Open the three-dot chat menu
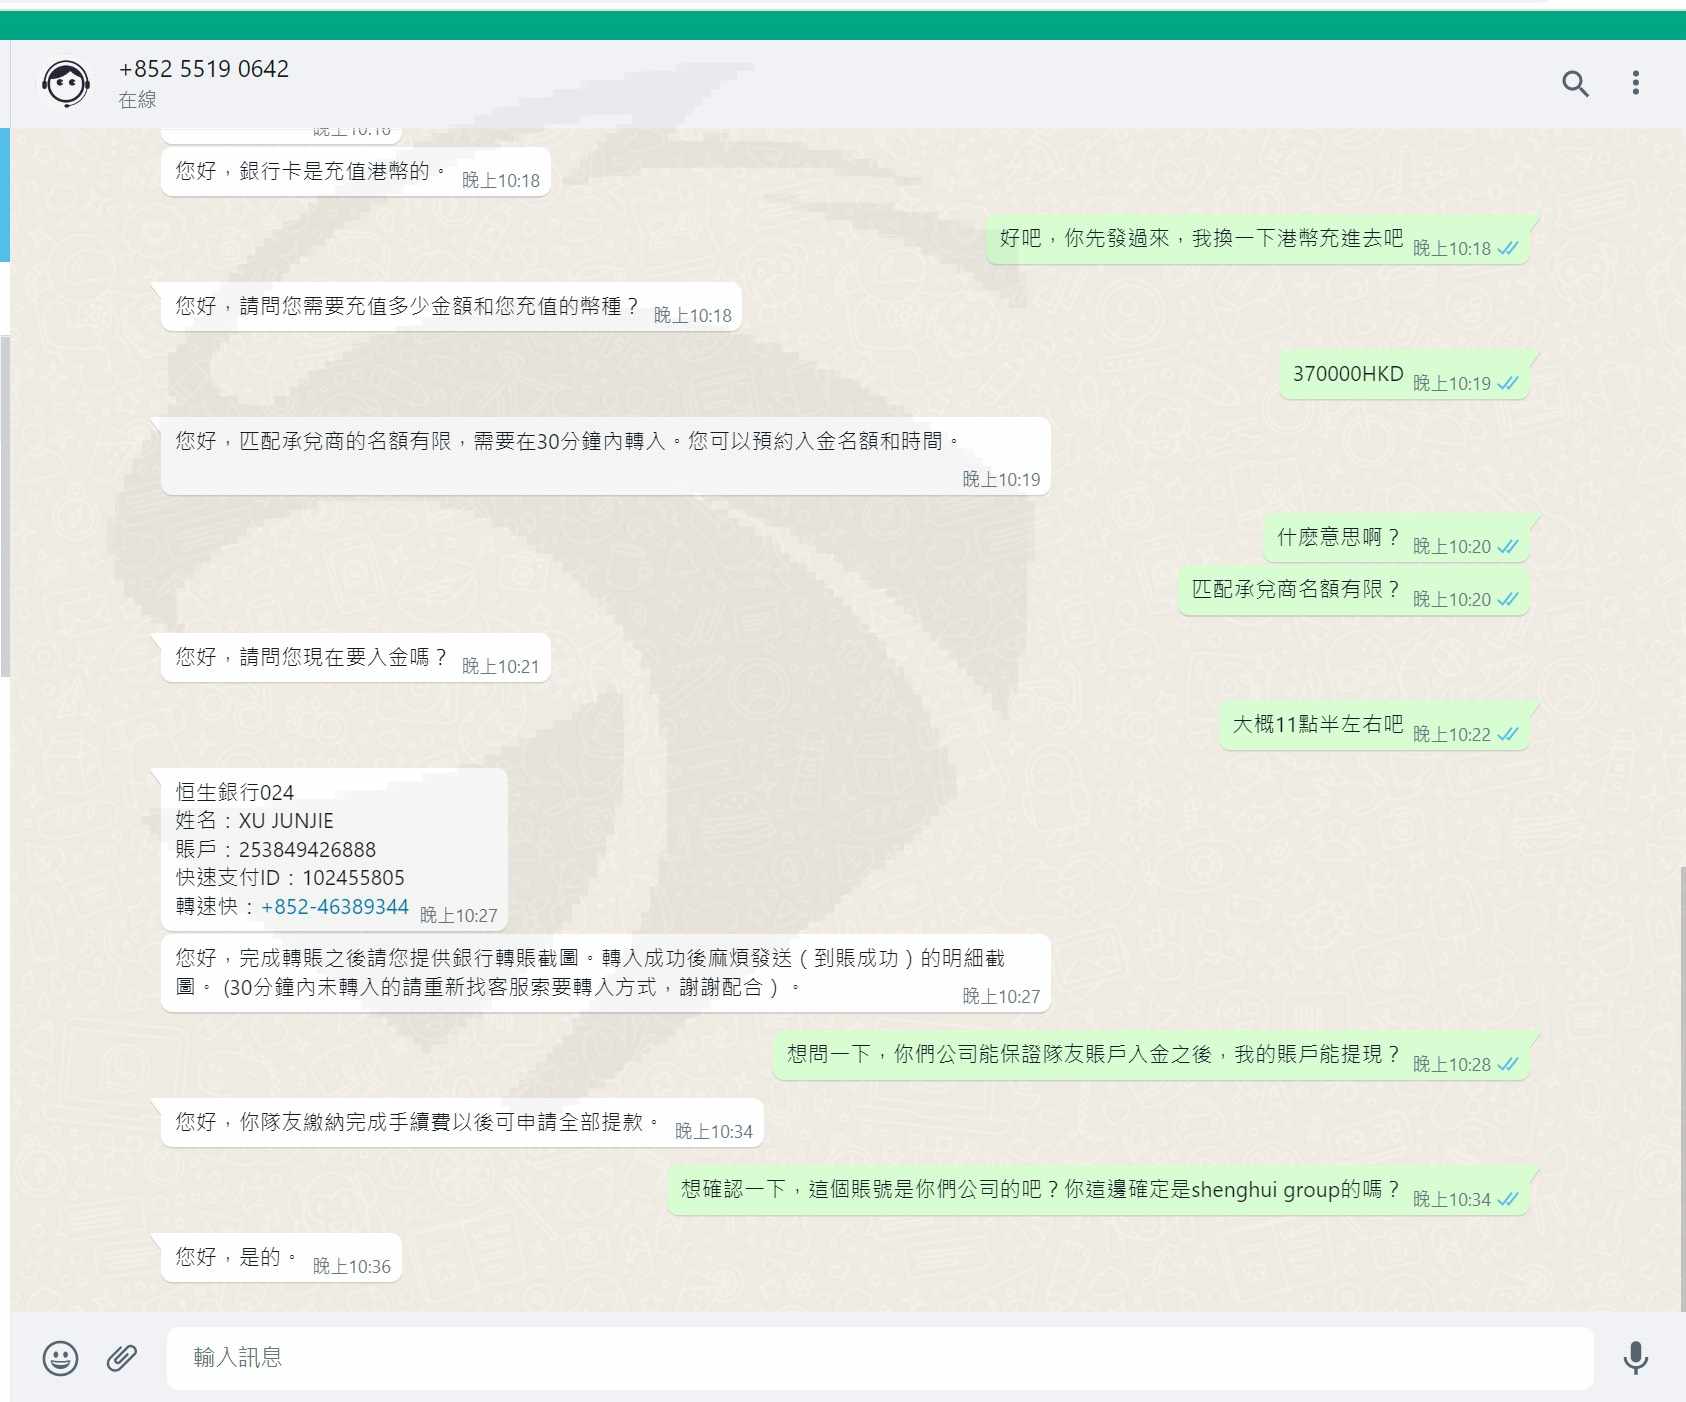The image size is (1686, 1402). click(1636, 83)
